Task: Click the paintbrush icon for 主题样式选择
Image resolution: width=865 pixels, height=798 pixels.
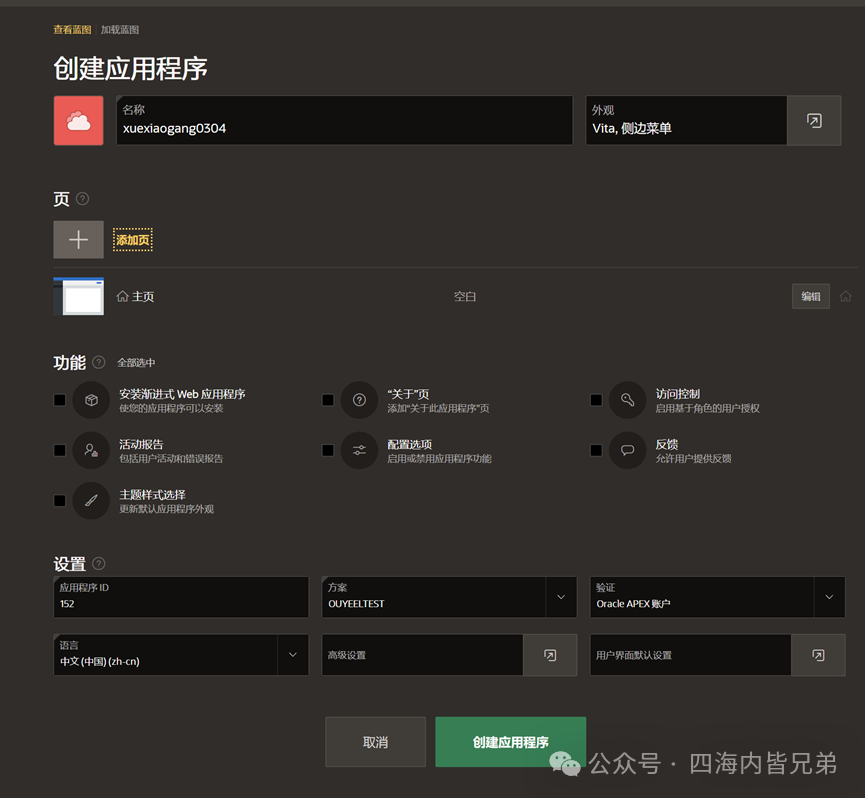Action: click(x=91, y=500)
